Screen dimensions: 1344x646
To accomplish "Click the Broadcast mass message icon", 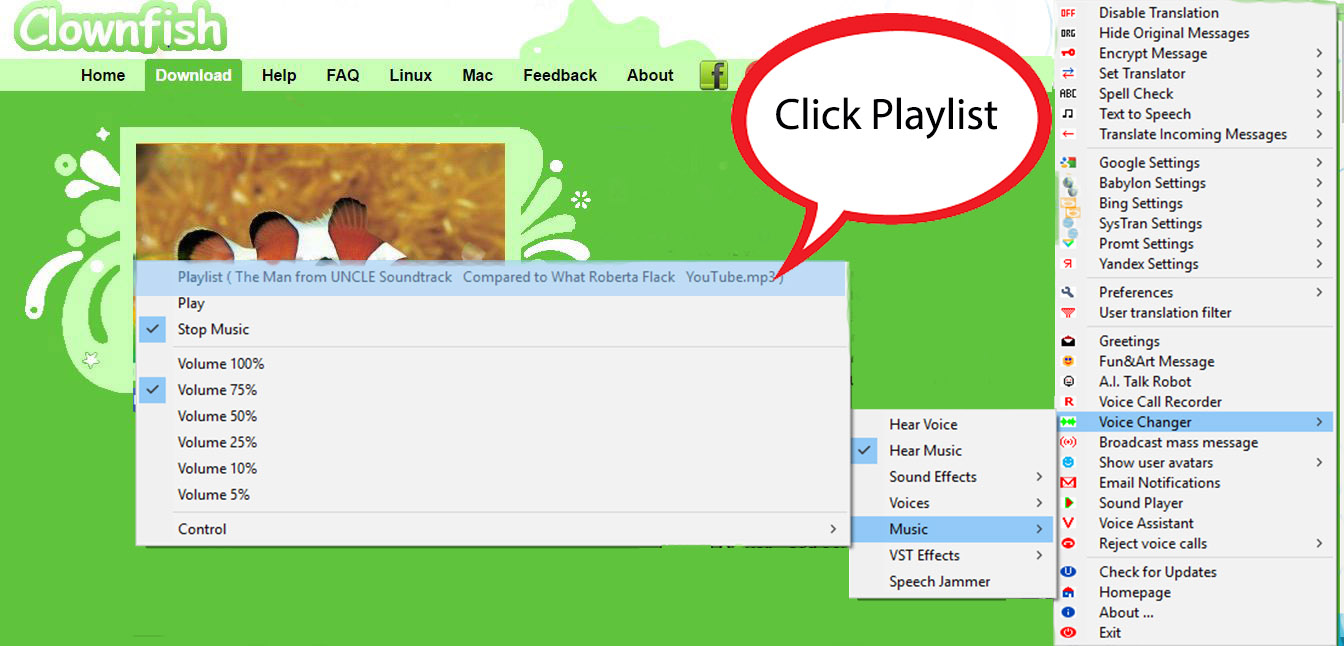I will (x=1068, y=442).
